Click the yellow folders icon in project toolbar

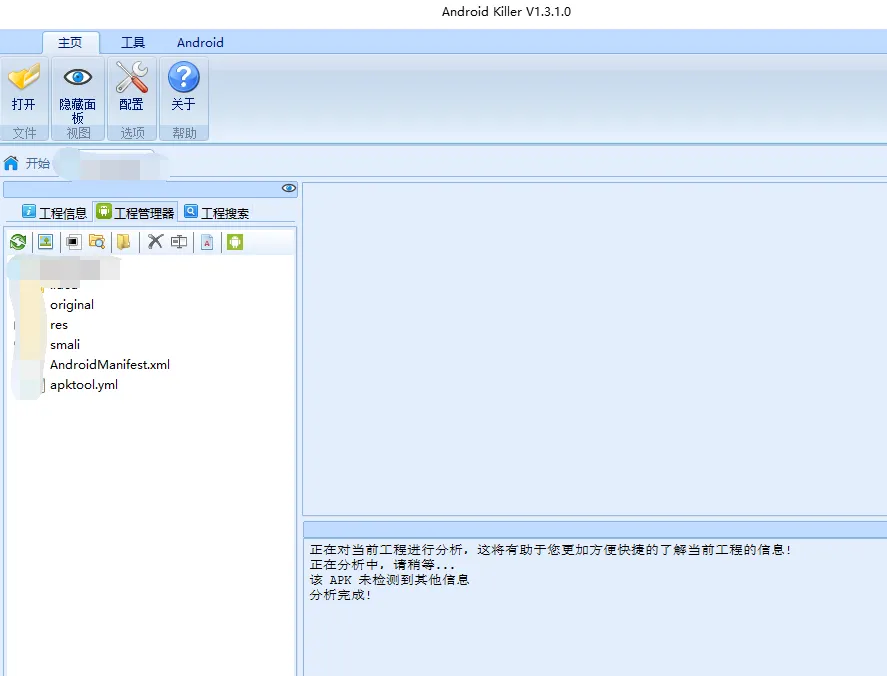click(x=123, y=241)
